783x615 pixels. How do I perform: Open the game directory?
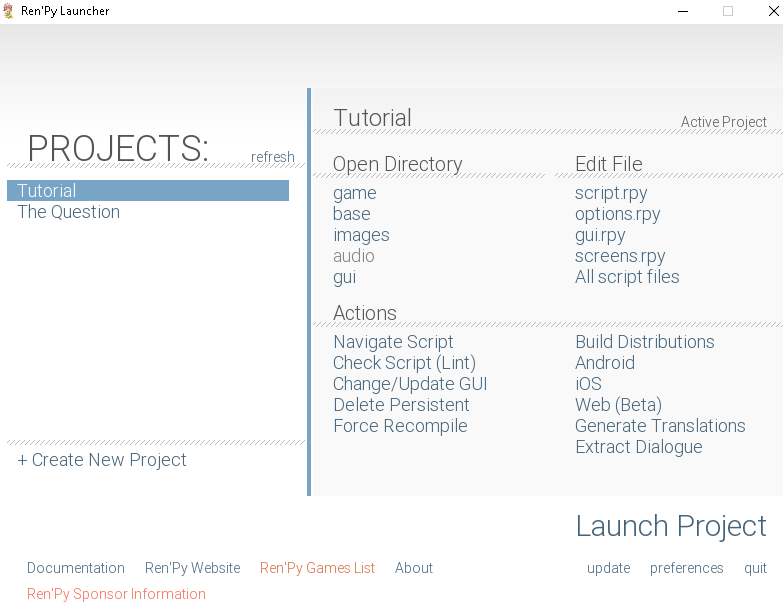click(355, 194)
